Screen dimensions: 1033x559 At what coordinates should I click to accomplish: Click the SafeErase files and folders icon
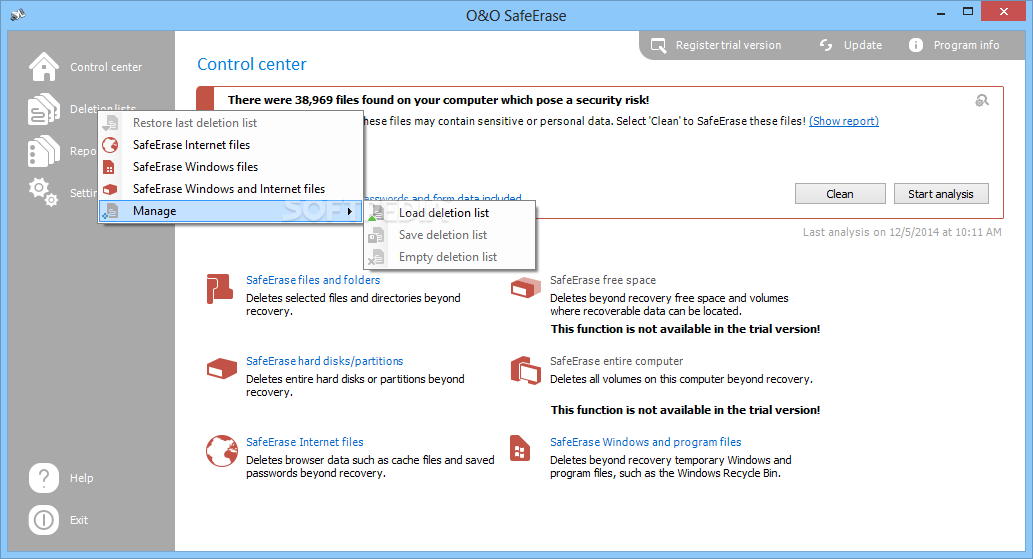click(x=219, y=289)
